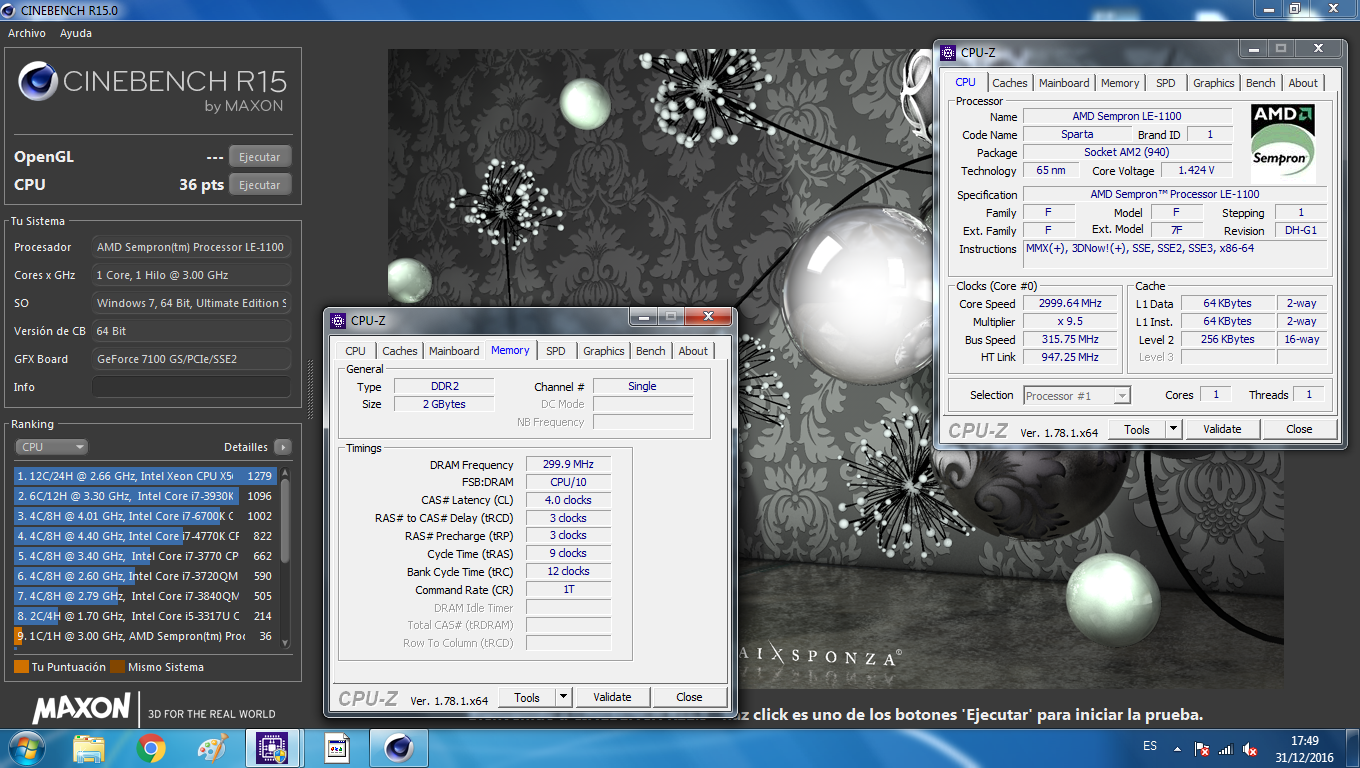This screenshot has height=768, width=1360.
Task: Click the MAXON logo at bottom left
Action: pyautogui.click(x=82, y=708)
